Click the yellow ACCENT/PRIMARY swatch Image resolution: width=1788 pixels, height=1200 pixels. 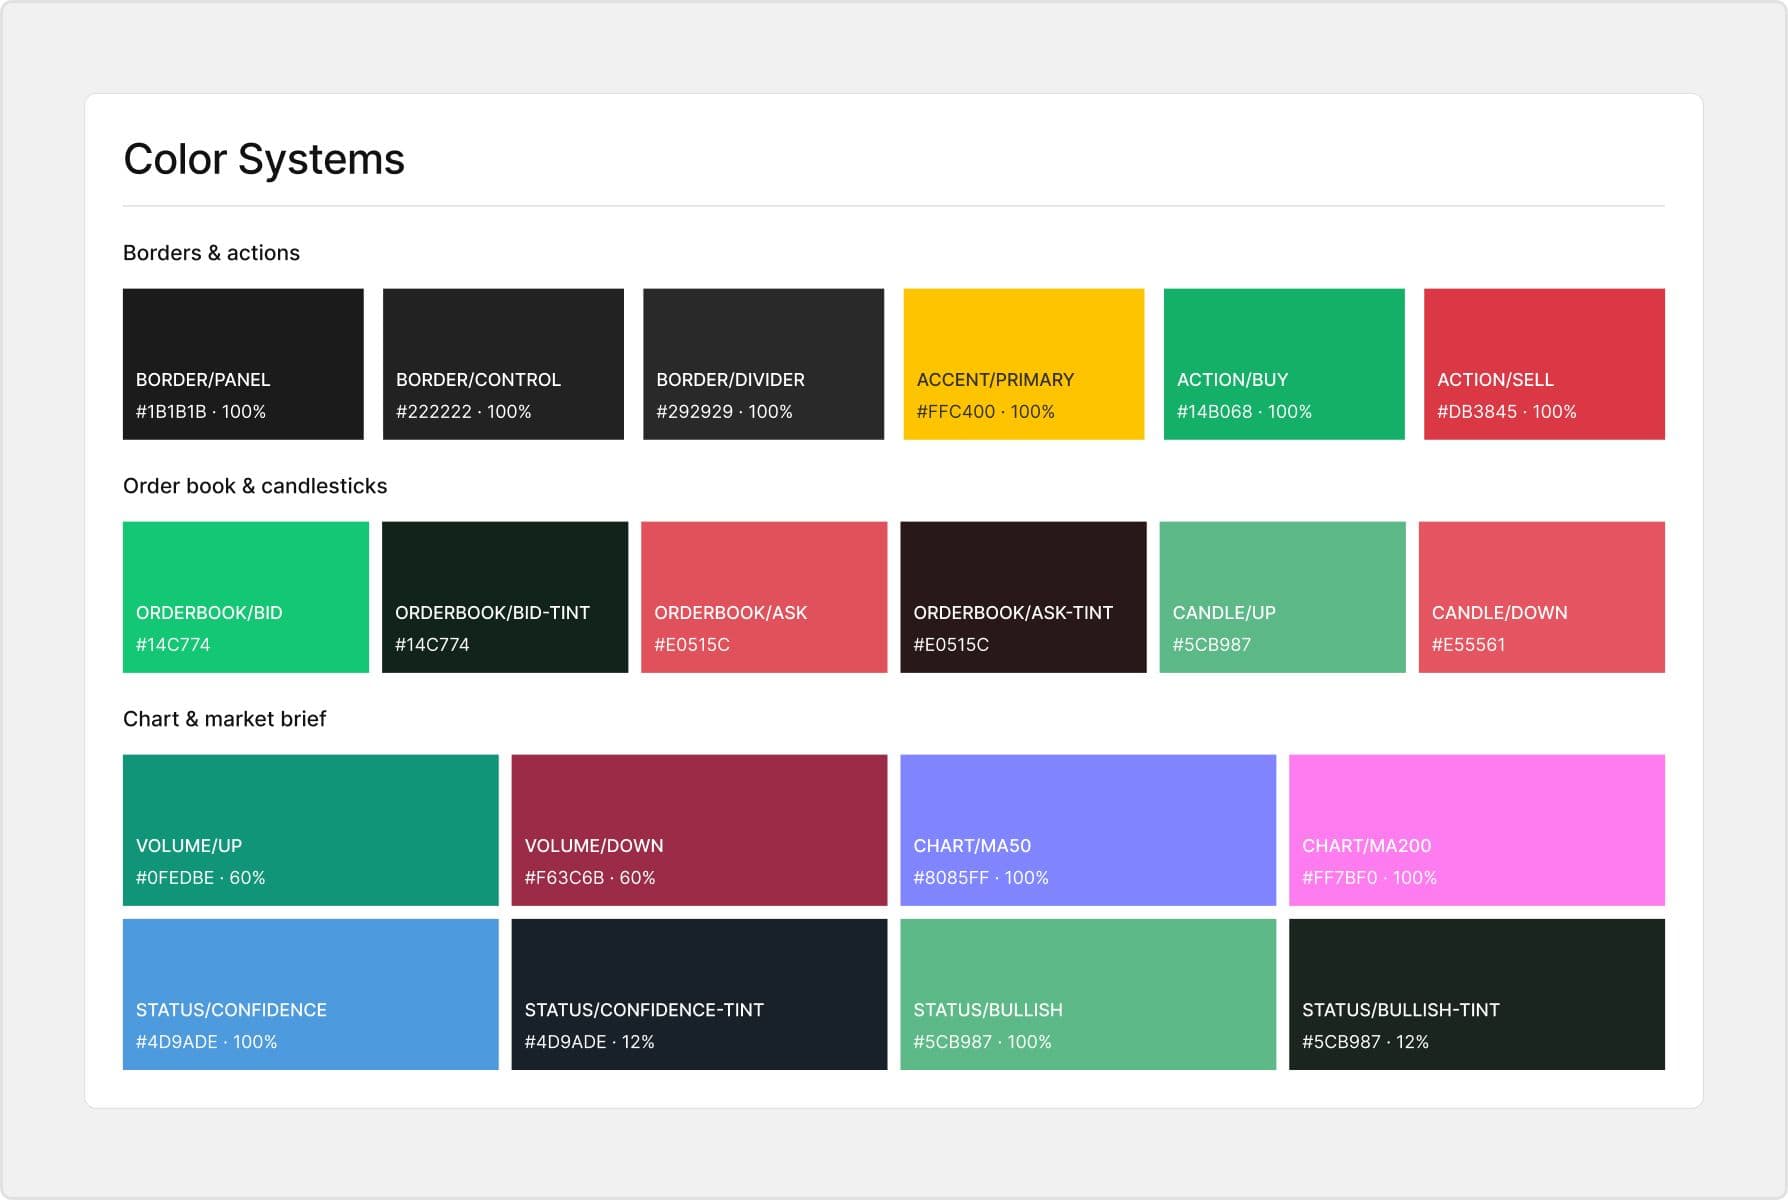(1023, 364)
